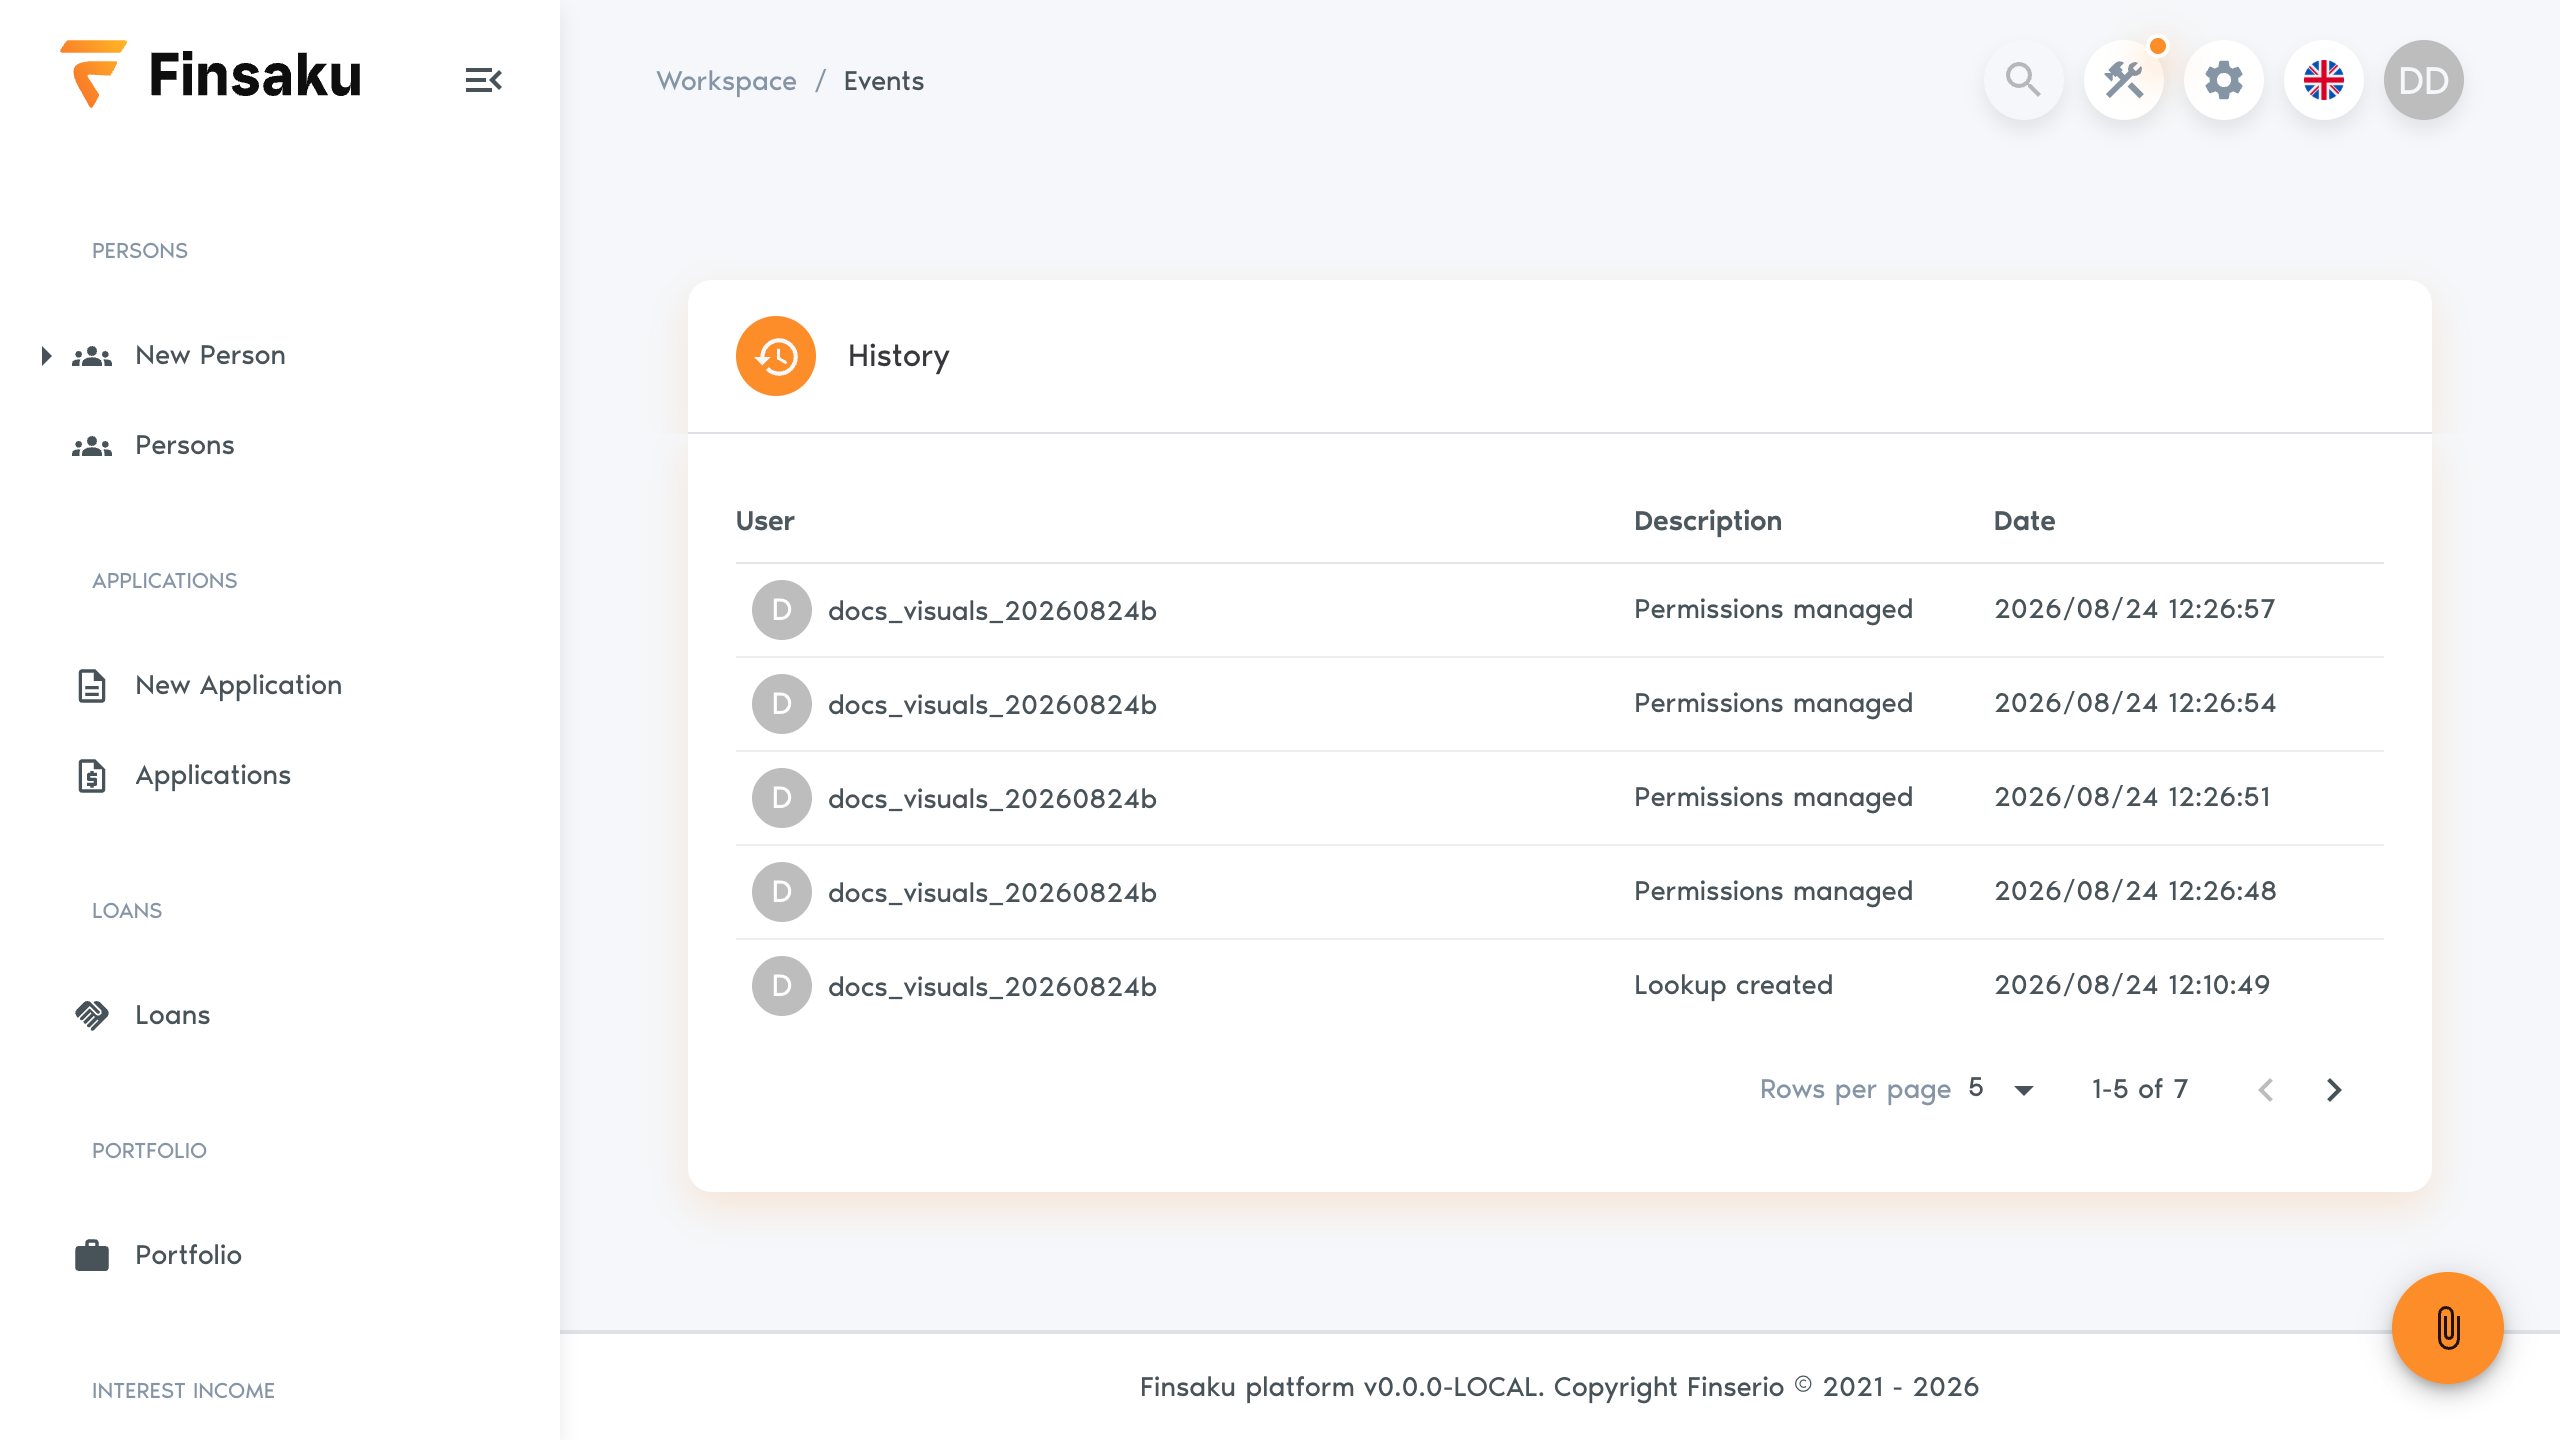Open New Application in the sidebar

[239, 685]
